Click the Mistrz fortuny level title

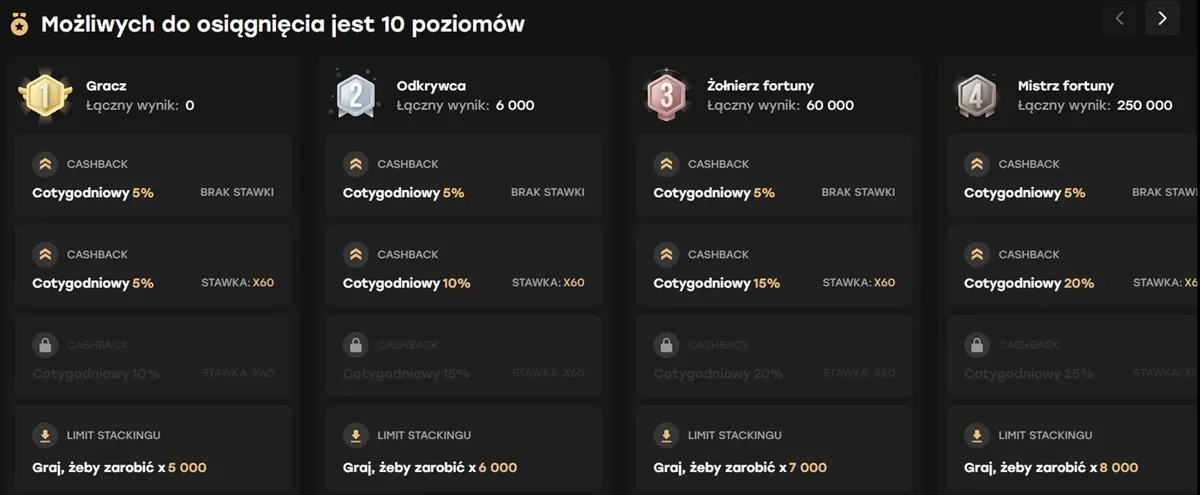[1065, 86]
